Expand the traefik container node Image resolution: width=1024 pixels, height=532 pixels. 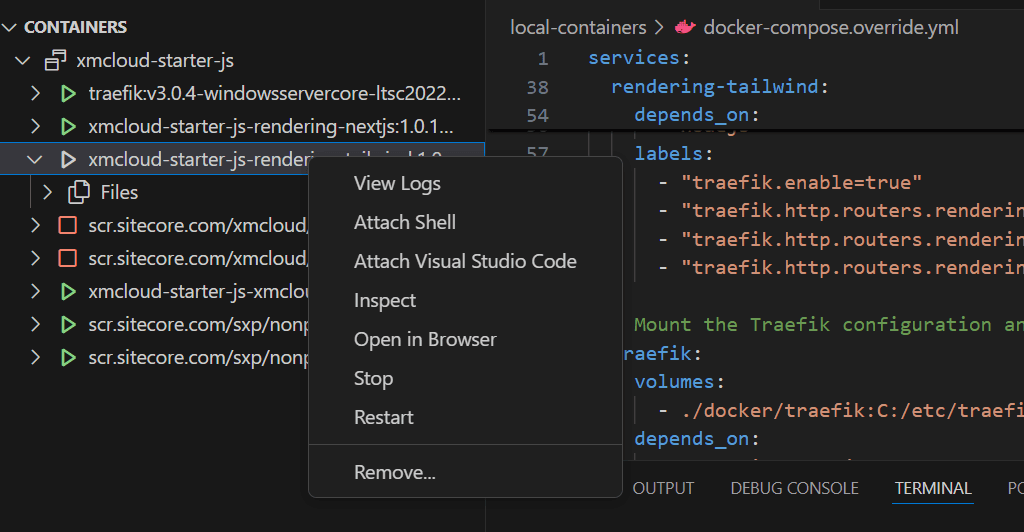[x=35, y=94]
